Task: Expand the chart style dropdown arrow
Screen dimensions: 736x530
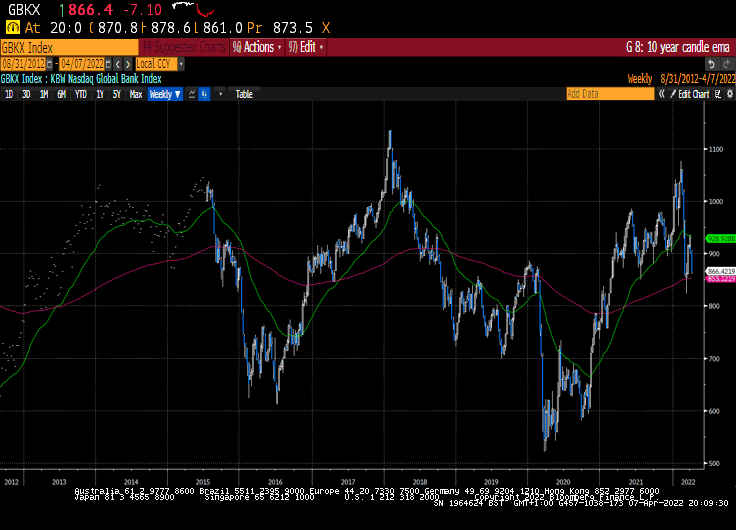Action: [220, 94]
